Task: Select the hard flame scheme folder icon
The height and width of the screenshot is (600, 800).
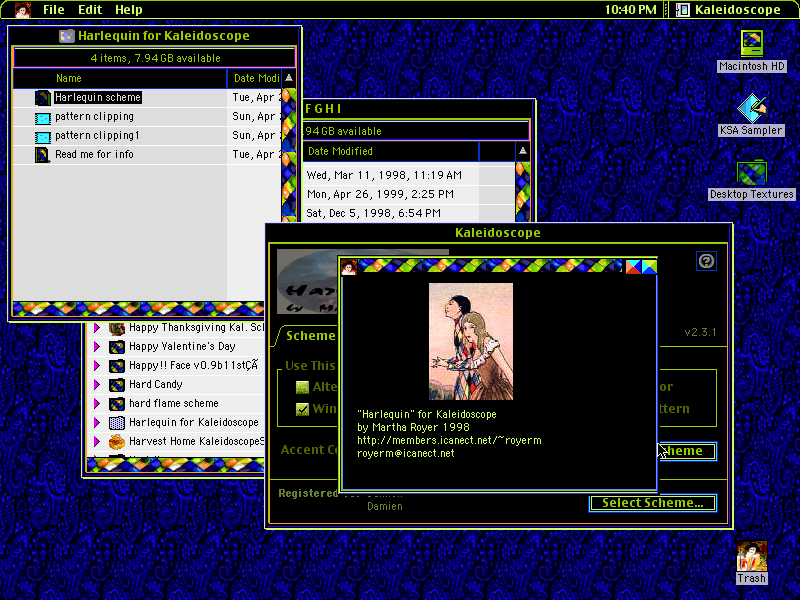Action: click(117, 404)
